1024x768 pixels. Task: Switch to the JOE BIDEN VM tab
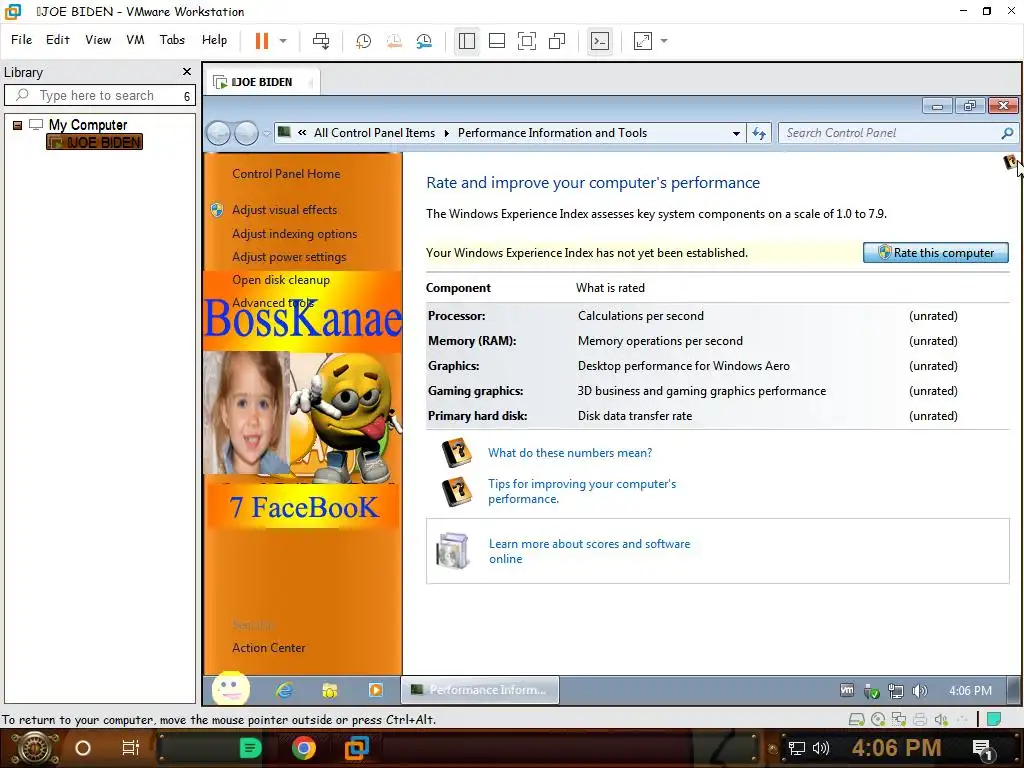point(261,82)
